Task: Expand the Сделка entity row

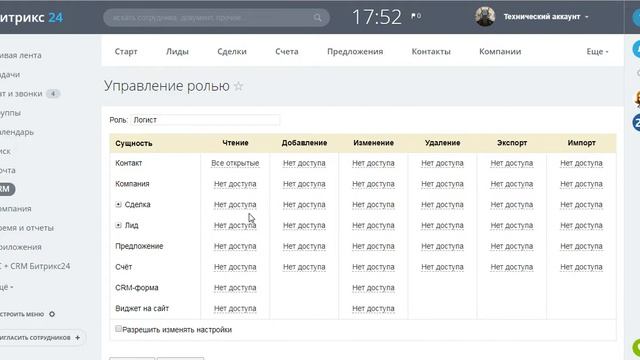Action: [118, 204]
